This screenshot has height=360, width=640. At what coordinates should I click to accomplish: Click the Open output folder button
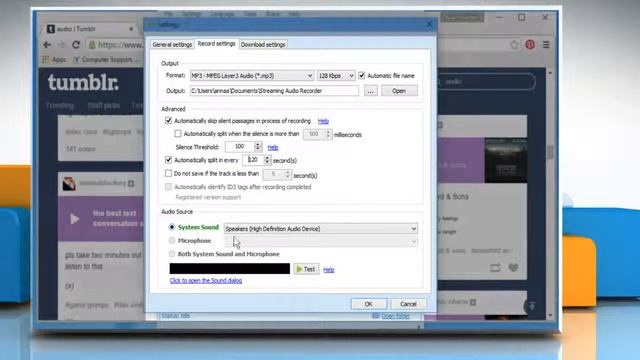[399, 91]
